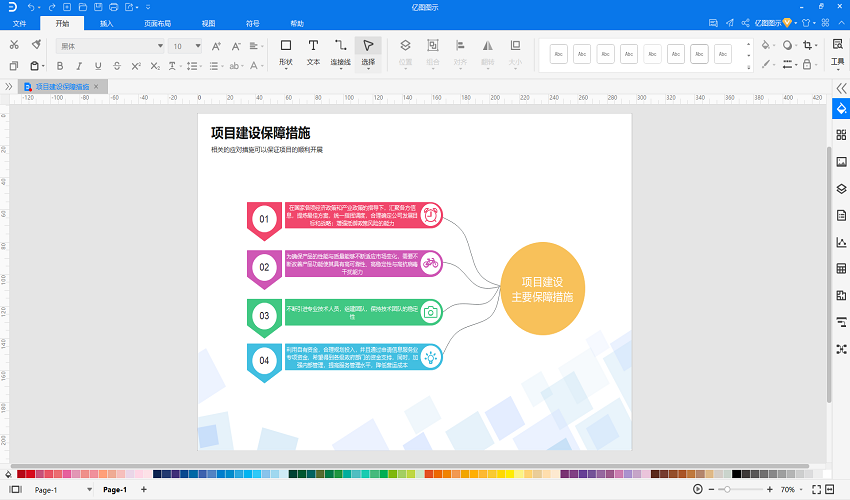Switch to the 视图 view tab
The height and width of the screenshot is (500, 850).
[208, 23]
